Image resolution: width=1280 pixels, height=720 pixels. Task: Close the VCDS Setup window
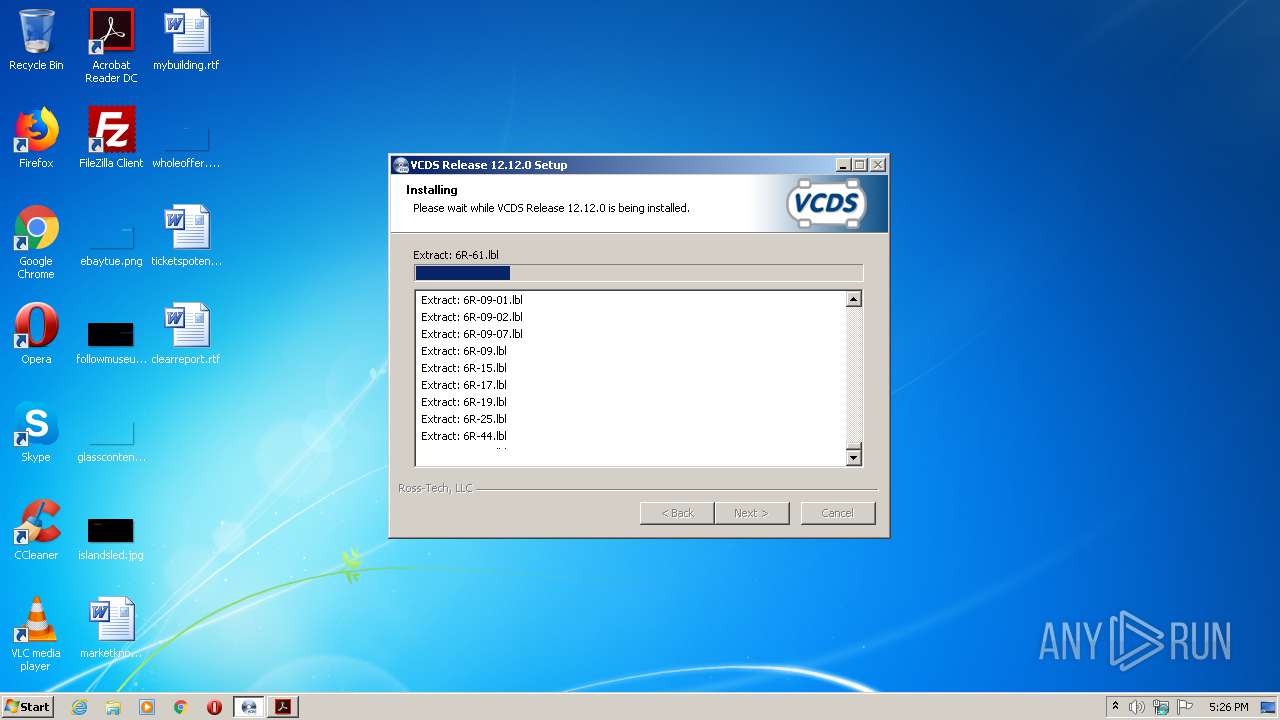pos(877,165)
